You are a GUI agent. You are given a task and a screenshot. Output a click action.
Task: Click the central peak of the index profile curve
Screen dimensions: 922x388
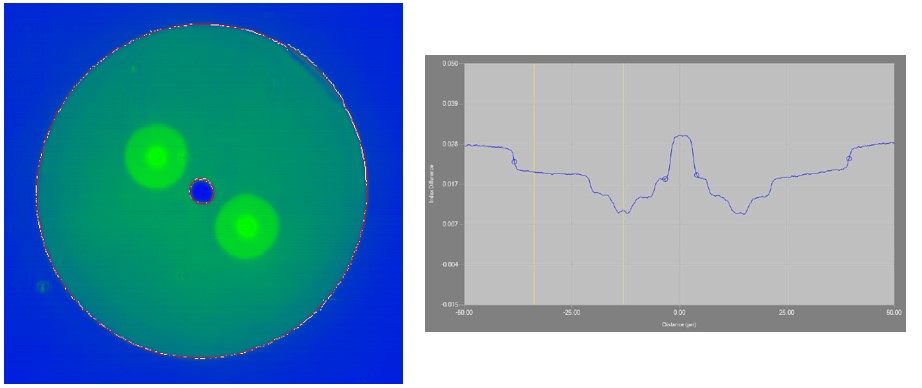pos(681,136)
